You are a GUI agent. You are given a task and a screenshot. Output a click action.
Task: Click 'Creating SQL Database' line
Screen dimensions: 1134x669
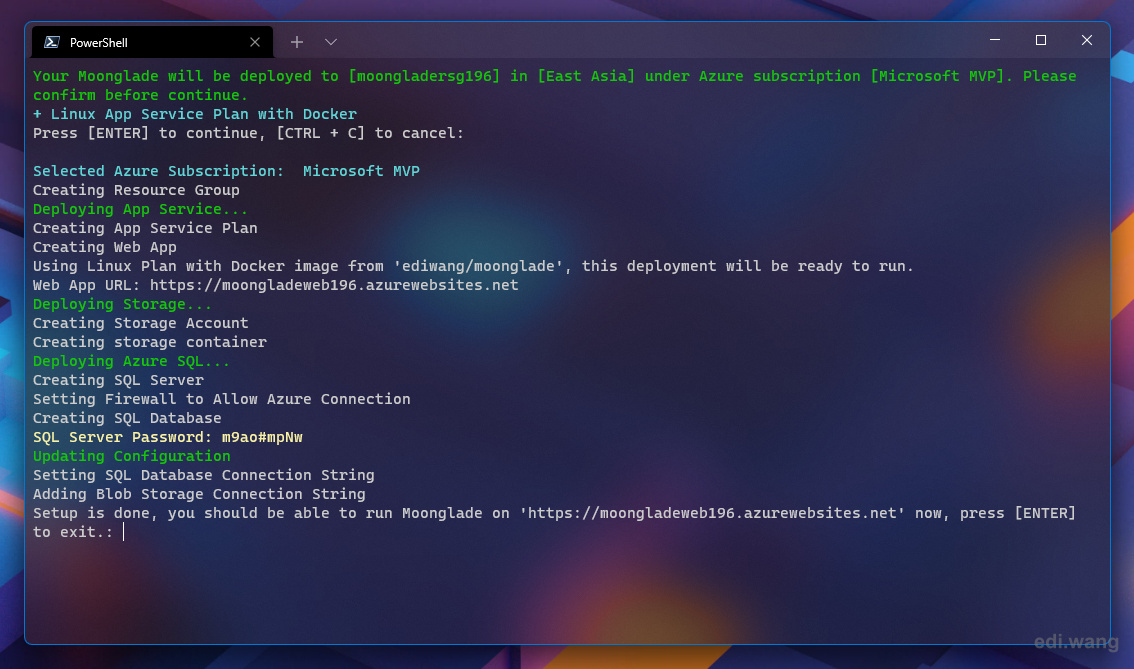[127, 418]
